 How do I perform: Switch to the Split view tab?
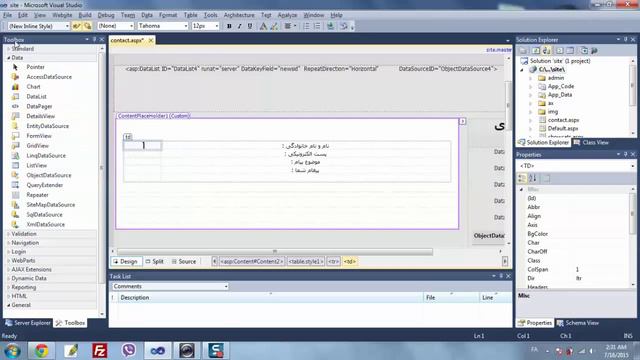click(155, 262)
